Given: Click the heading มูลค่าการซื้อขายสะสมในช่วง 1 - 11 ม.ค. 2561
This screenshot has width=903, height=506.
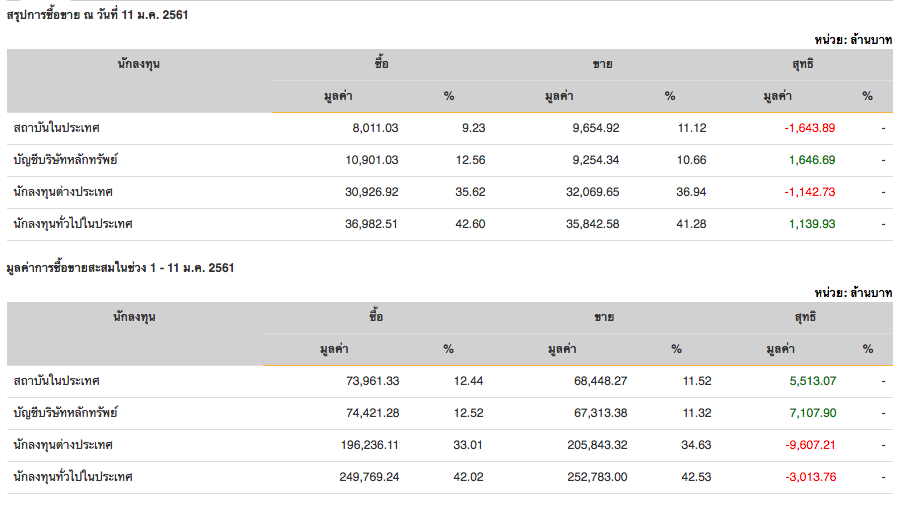Looking at the screenshot, I should point(120,268).
